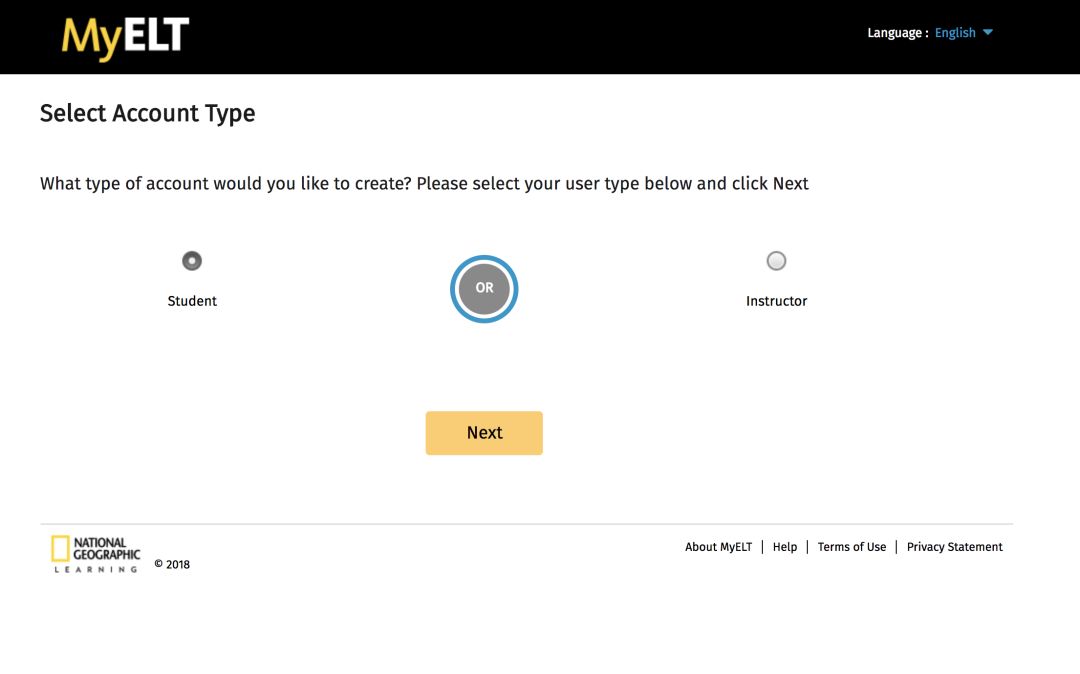Click the Next button
1080x674 pixels.
coord(484,433)
